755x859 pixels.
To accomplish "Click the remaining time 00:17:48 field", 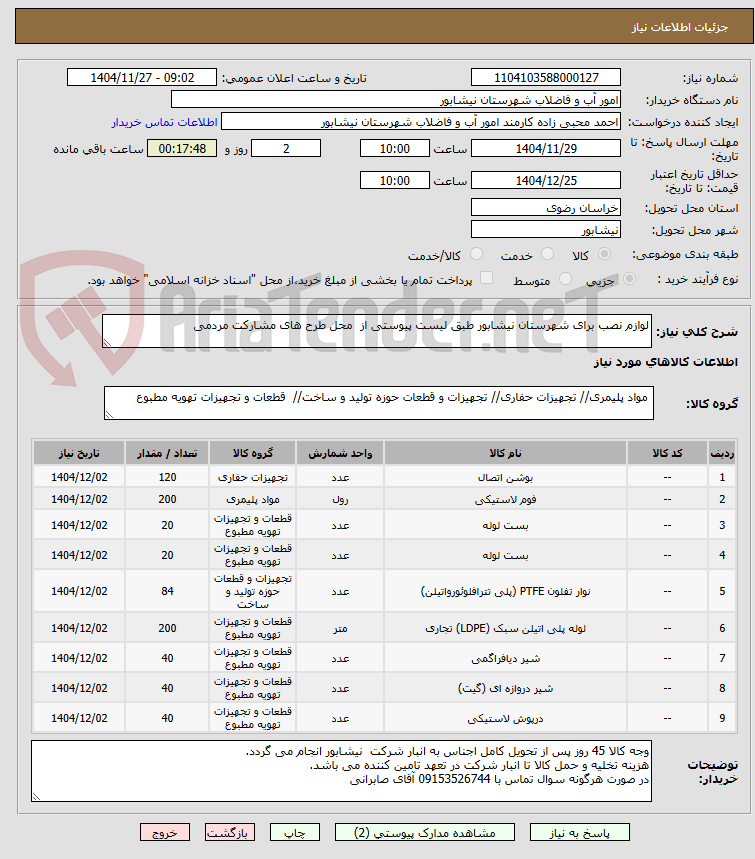I will [182, 148].
